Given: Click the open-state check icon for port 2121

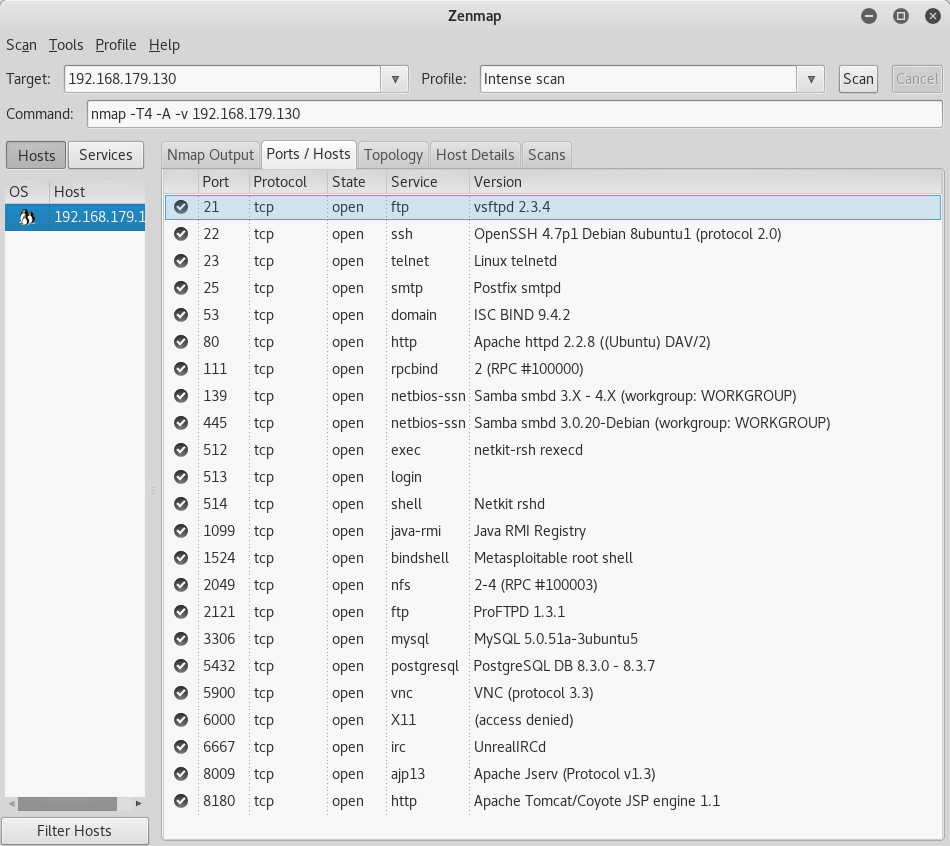Looking at the screenshot, I should 181,611.
